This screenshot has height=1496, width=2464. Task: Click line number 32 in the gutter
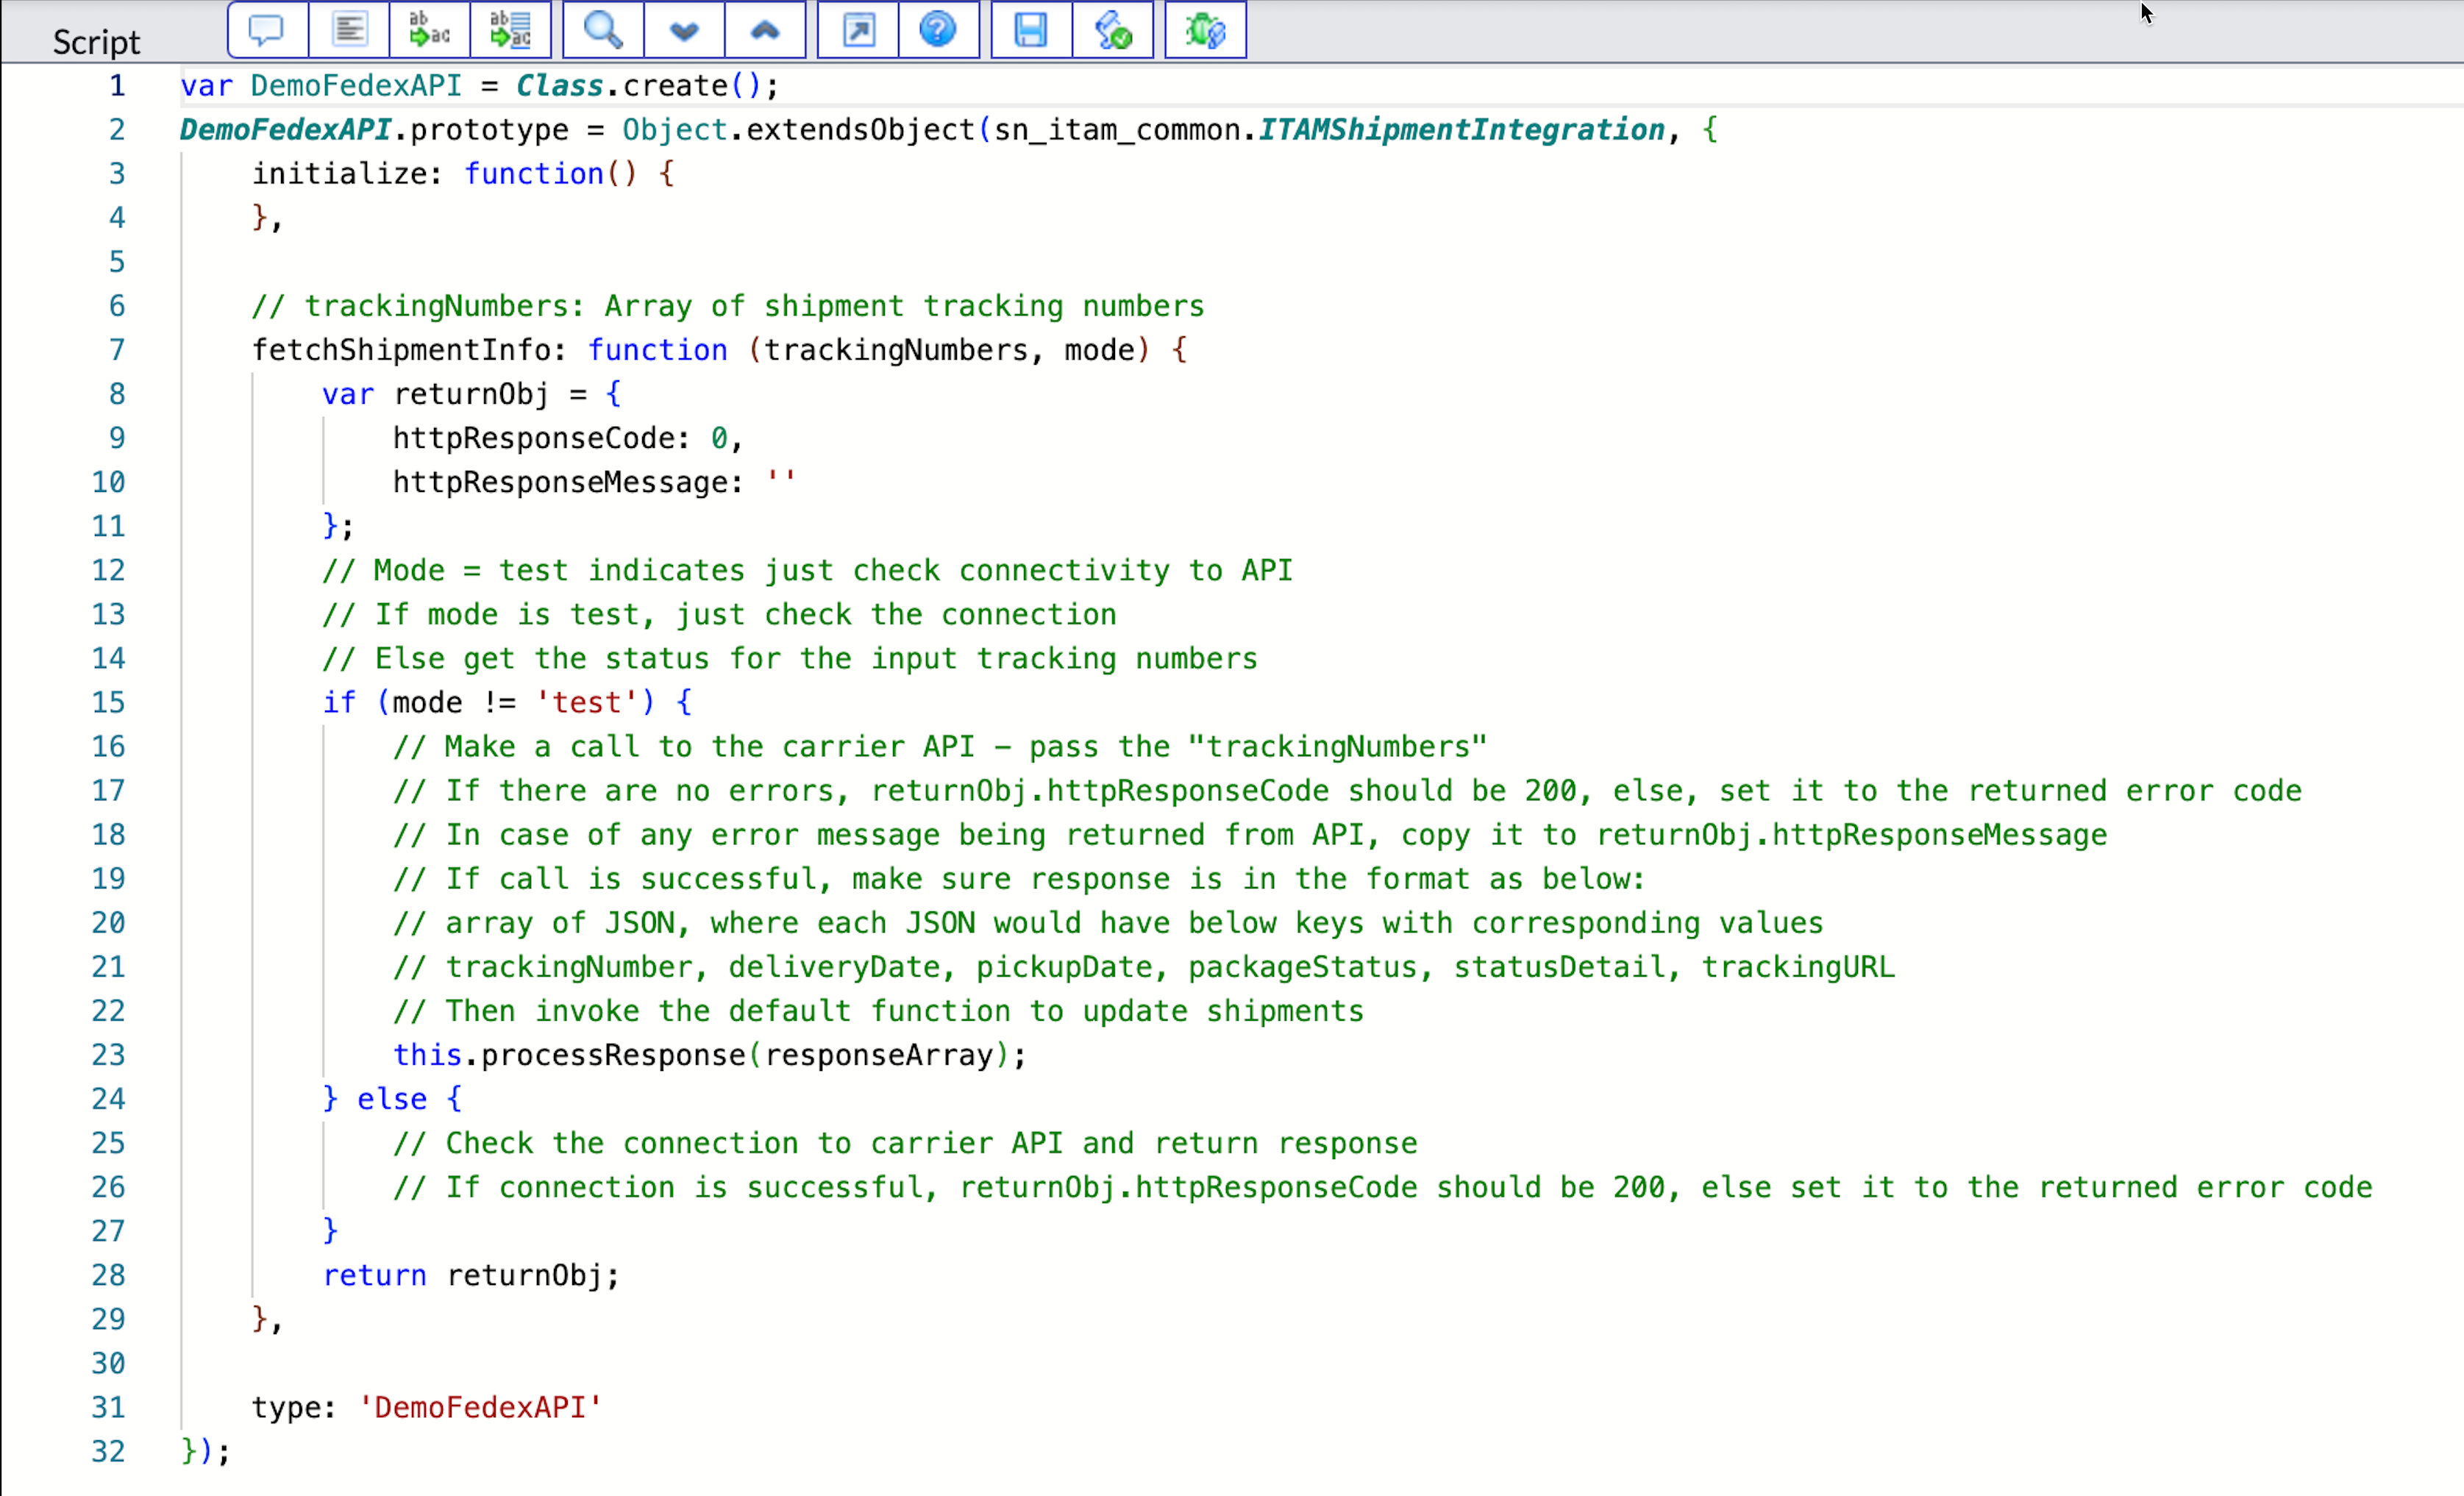pos(108,1451)
